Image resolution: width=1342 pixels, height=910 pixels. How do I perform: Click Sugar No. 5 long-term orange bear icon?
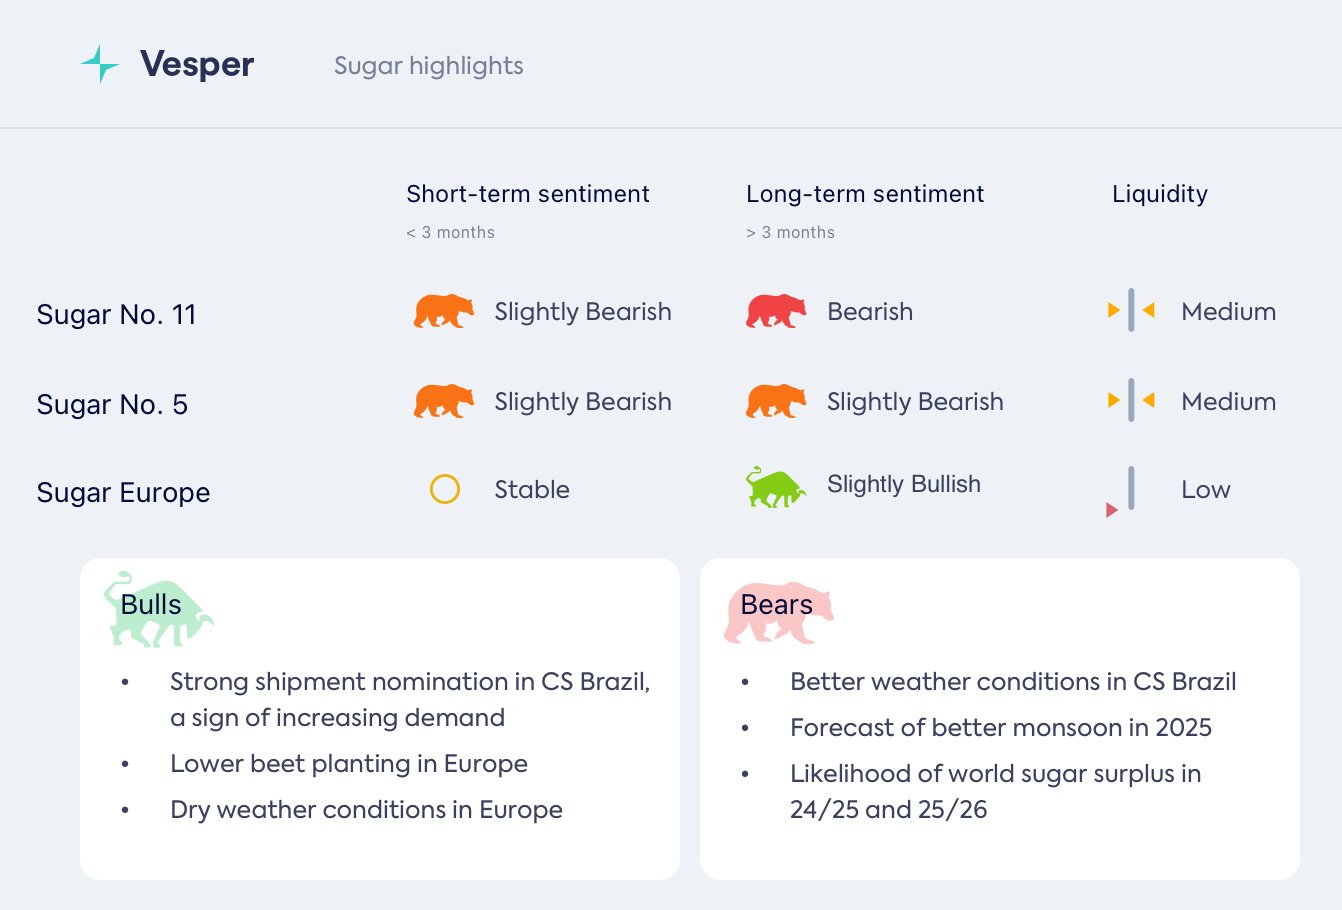(776, 402)
